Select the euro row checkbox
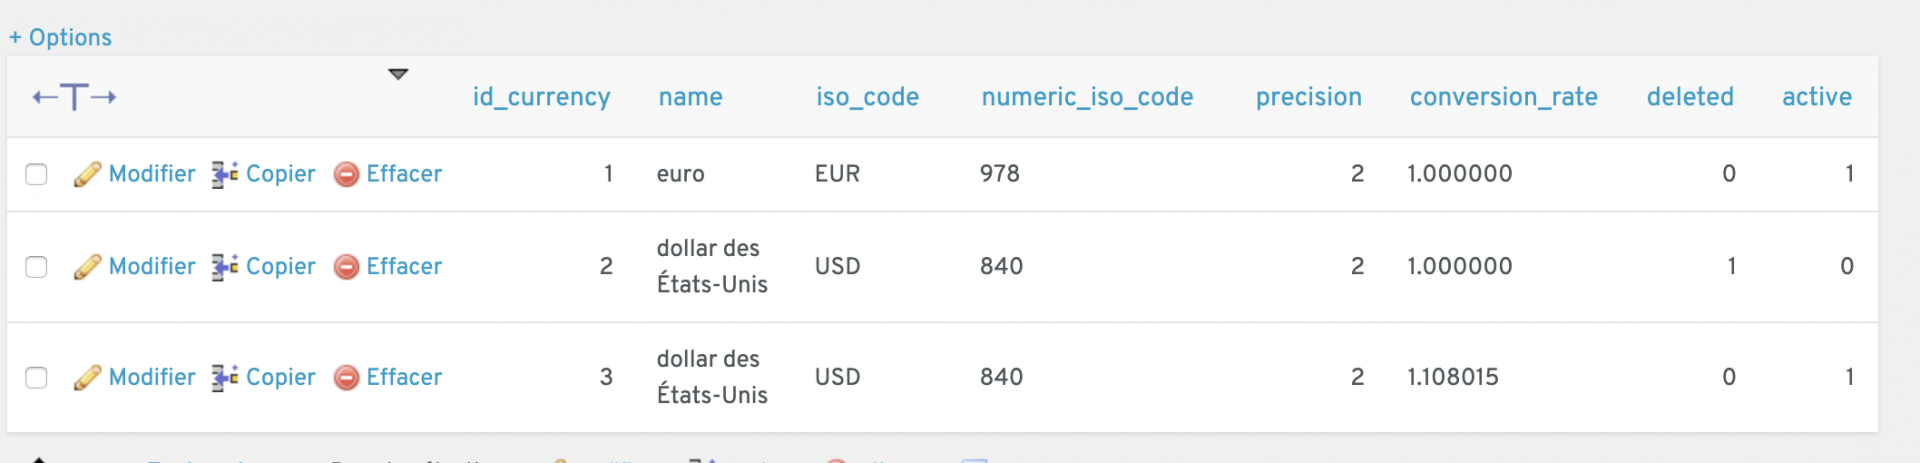 pyautogui.click(x=37, y=174)
